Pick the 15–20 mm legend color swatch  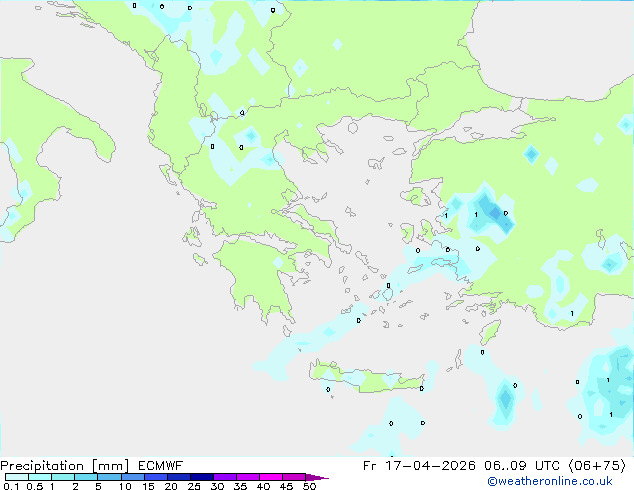pyautogui.click(x=156, y=477)
